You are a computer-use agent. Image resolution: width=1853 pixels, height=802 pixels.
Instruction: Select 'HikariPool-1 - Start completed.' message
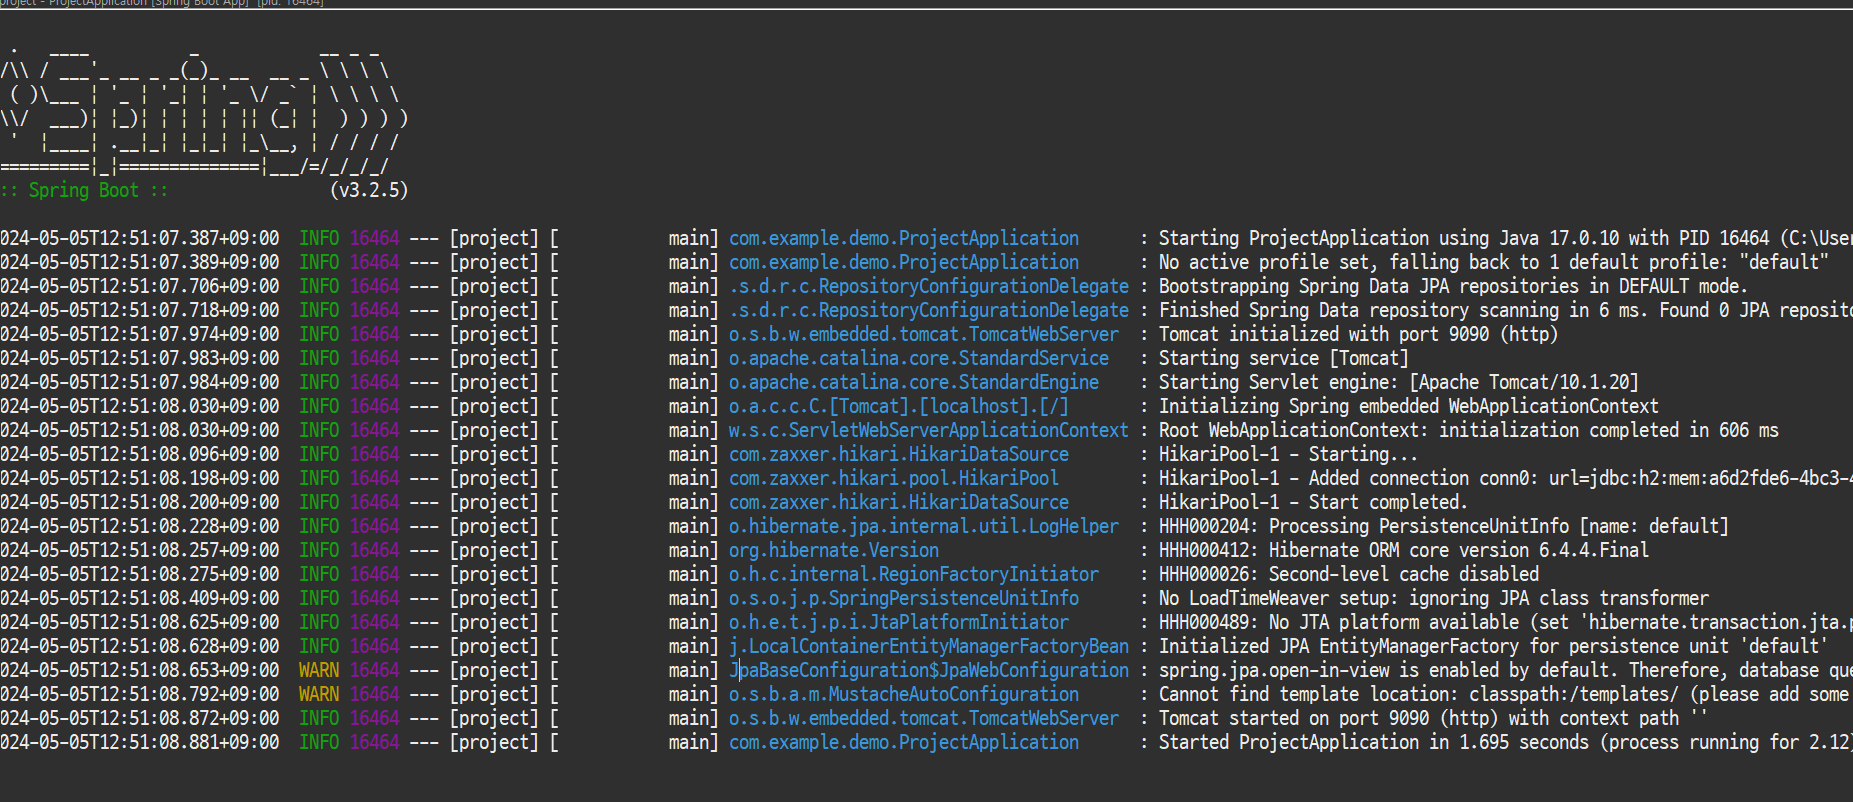tap(1313, 502)
